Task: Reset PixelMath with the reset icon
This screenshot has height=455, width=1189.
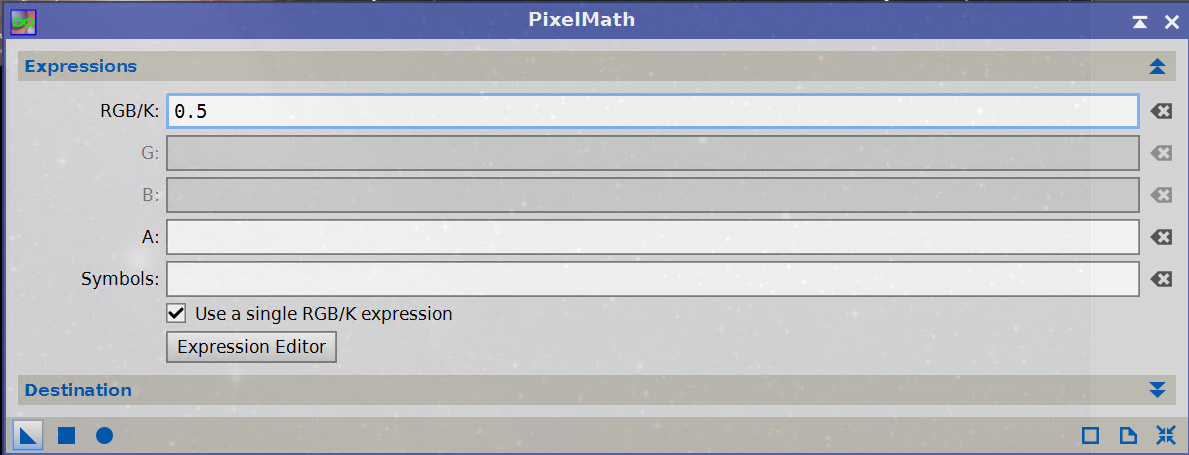Action: coord(1165,435)
